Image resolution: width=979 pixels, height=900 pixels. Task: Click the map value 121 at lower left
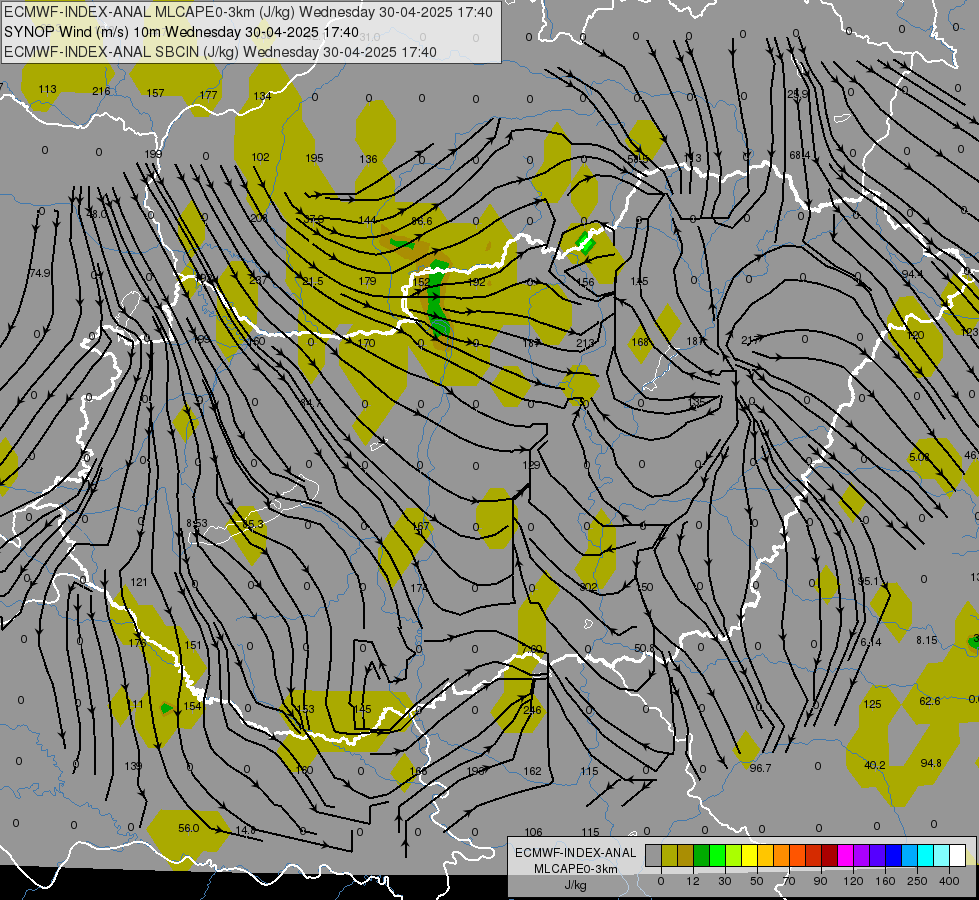pyautogui.click(x=139, y=582)
